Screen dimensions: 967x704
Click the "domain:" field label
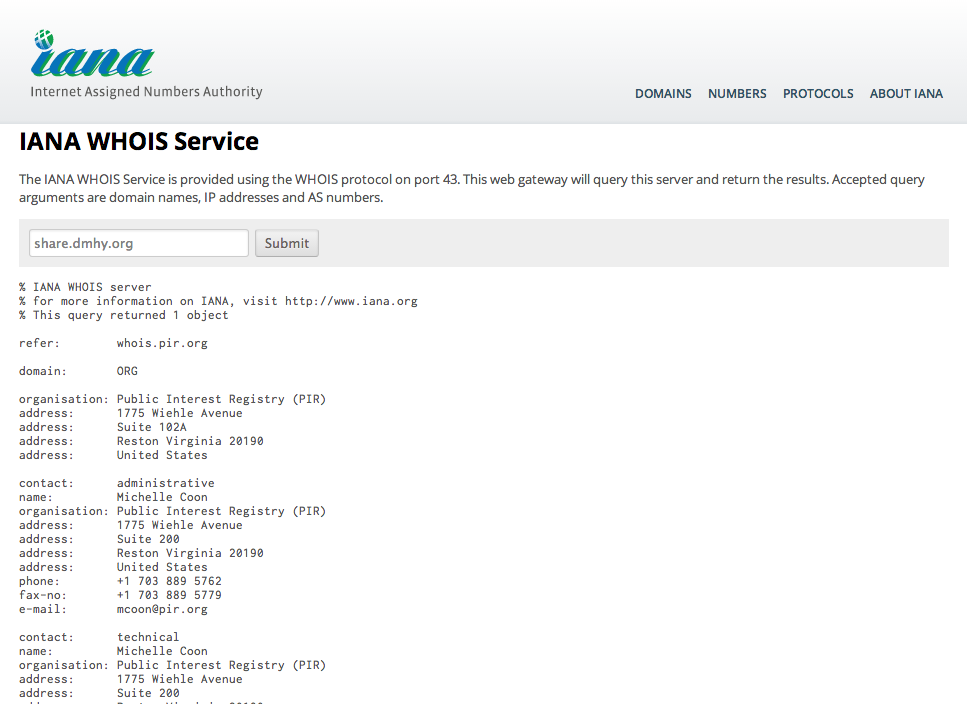click(43, 371)
